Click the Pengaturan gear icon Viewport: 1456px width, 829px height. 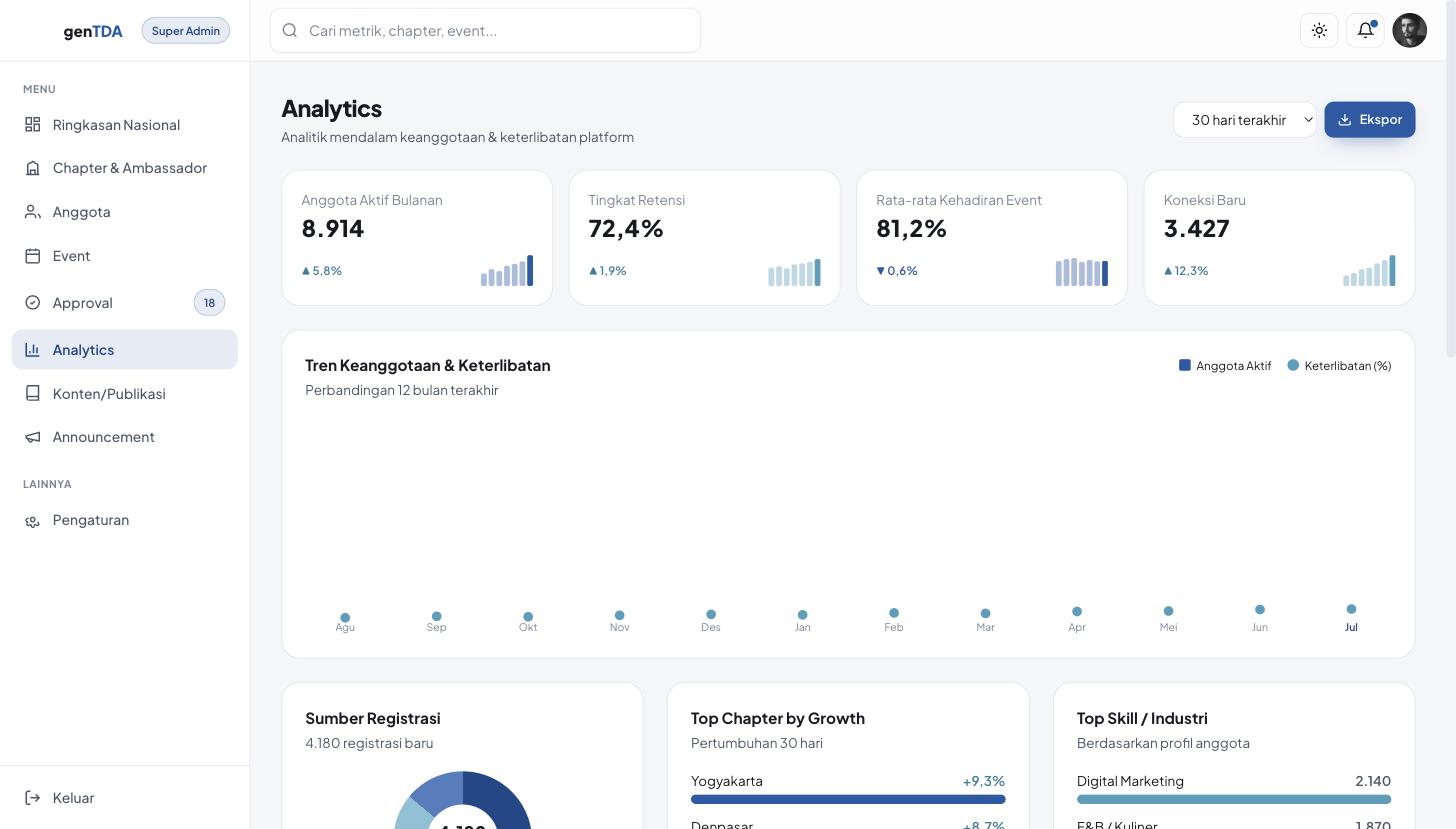click(33, 520)
